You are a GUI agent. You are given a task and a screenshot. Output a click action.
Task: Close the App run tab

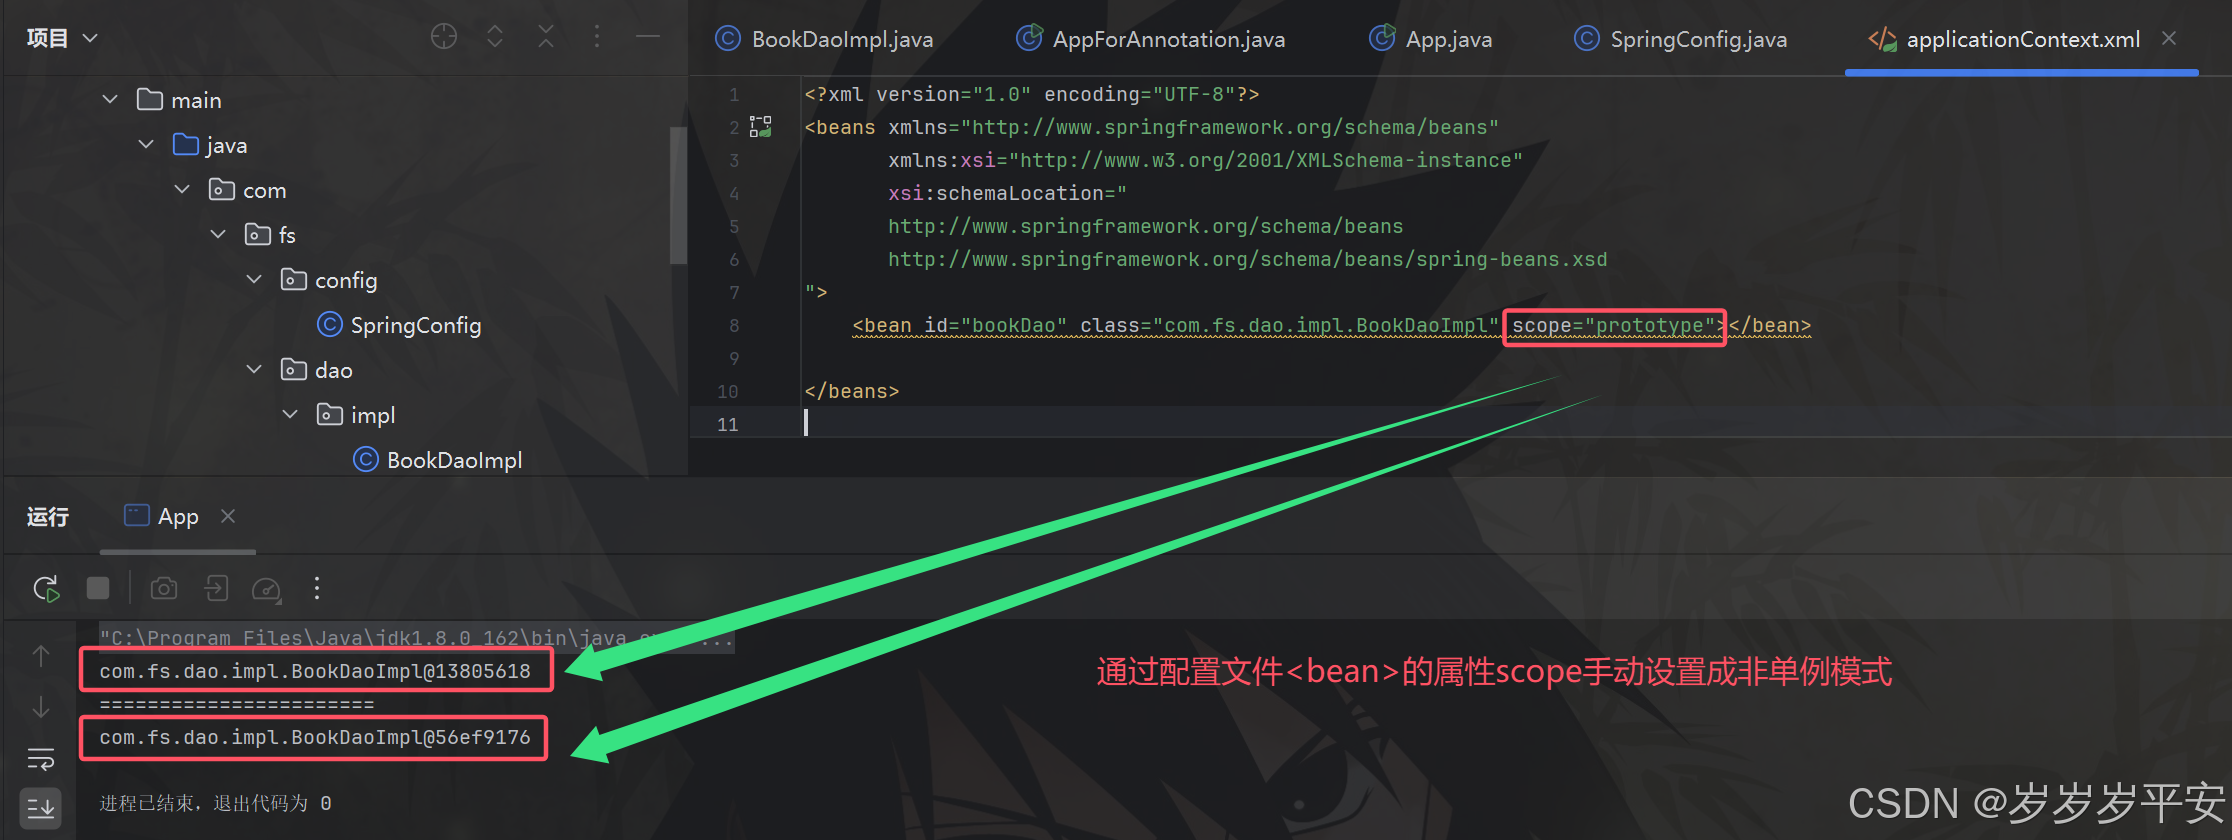(228, 516)
